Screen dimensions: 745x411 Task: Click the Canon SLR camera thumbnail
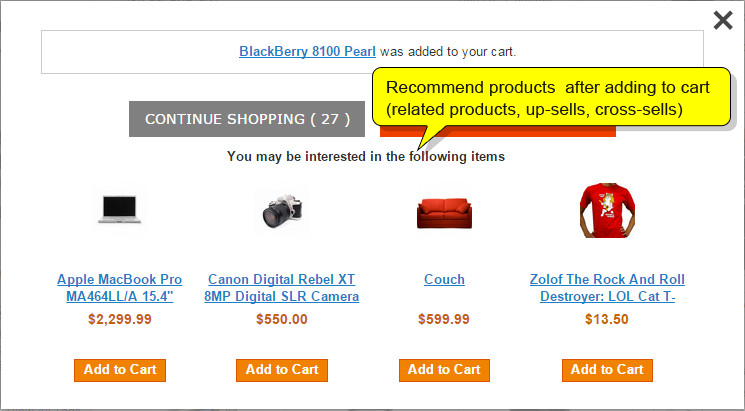point(282,211)
